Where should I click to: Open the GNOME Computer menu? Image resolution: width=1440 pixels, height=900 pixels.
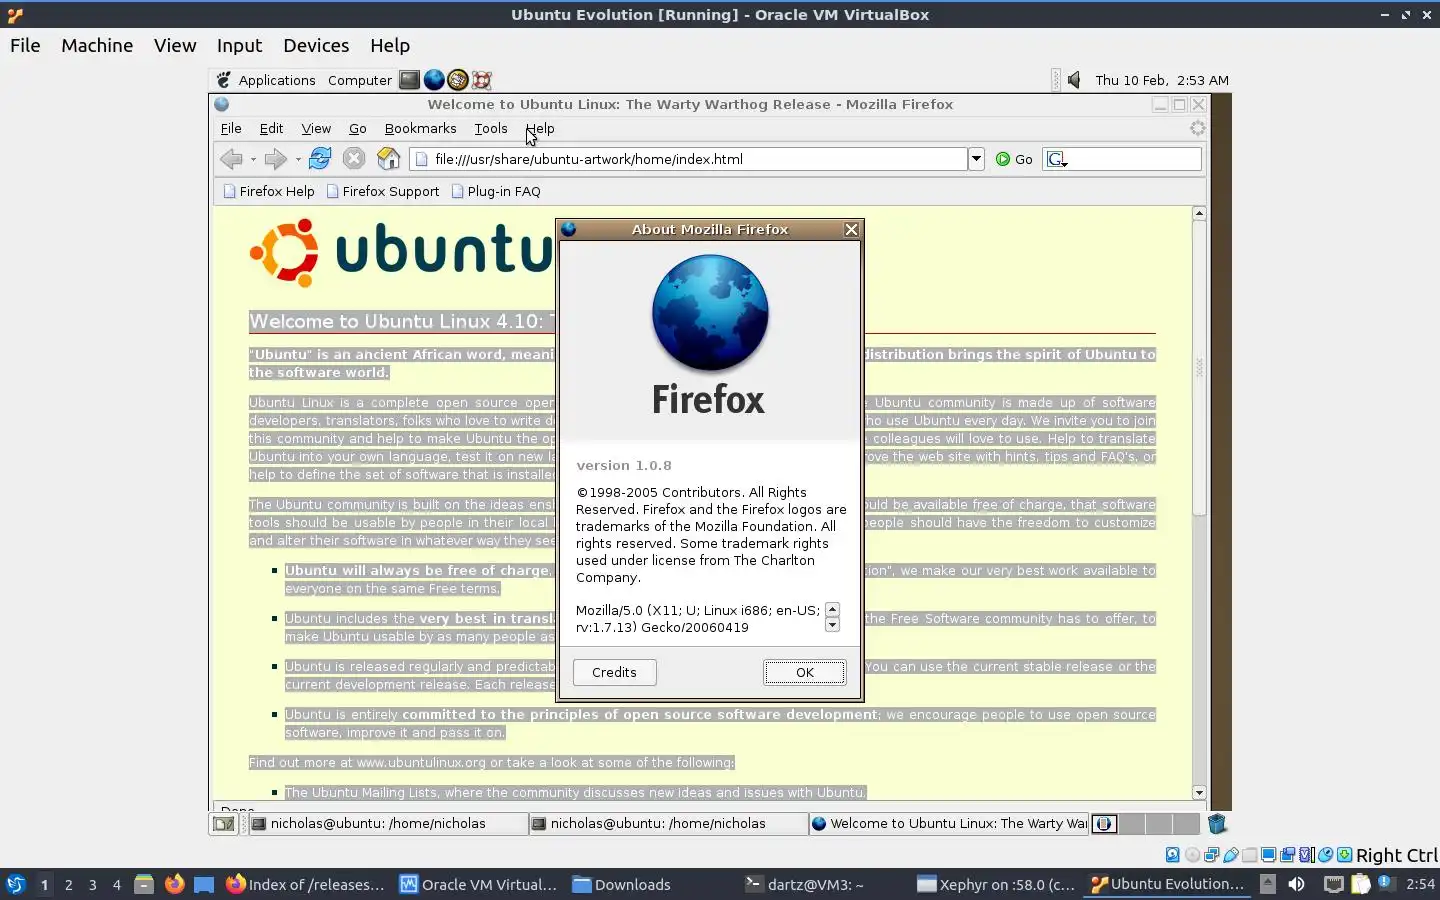click(x=360, y=80)
